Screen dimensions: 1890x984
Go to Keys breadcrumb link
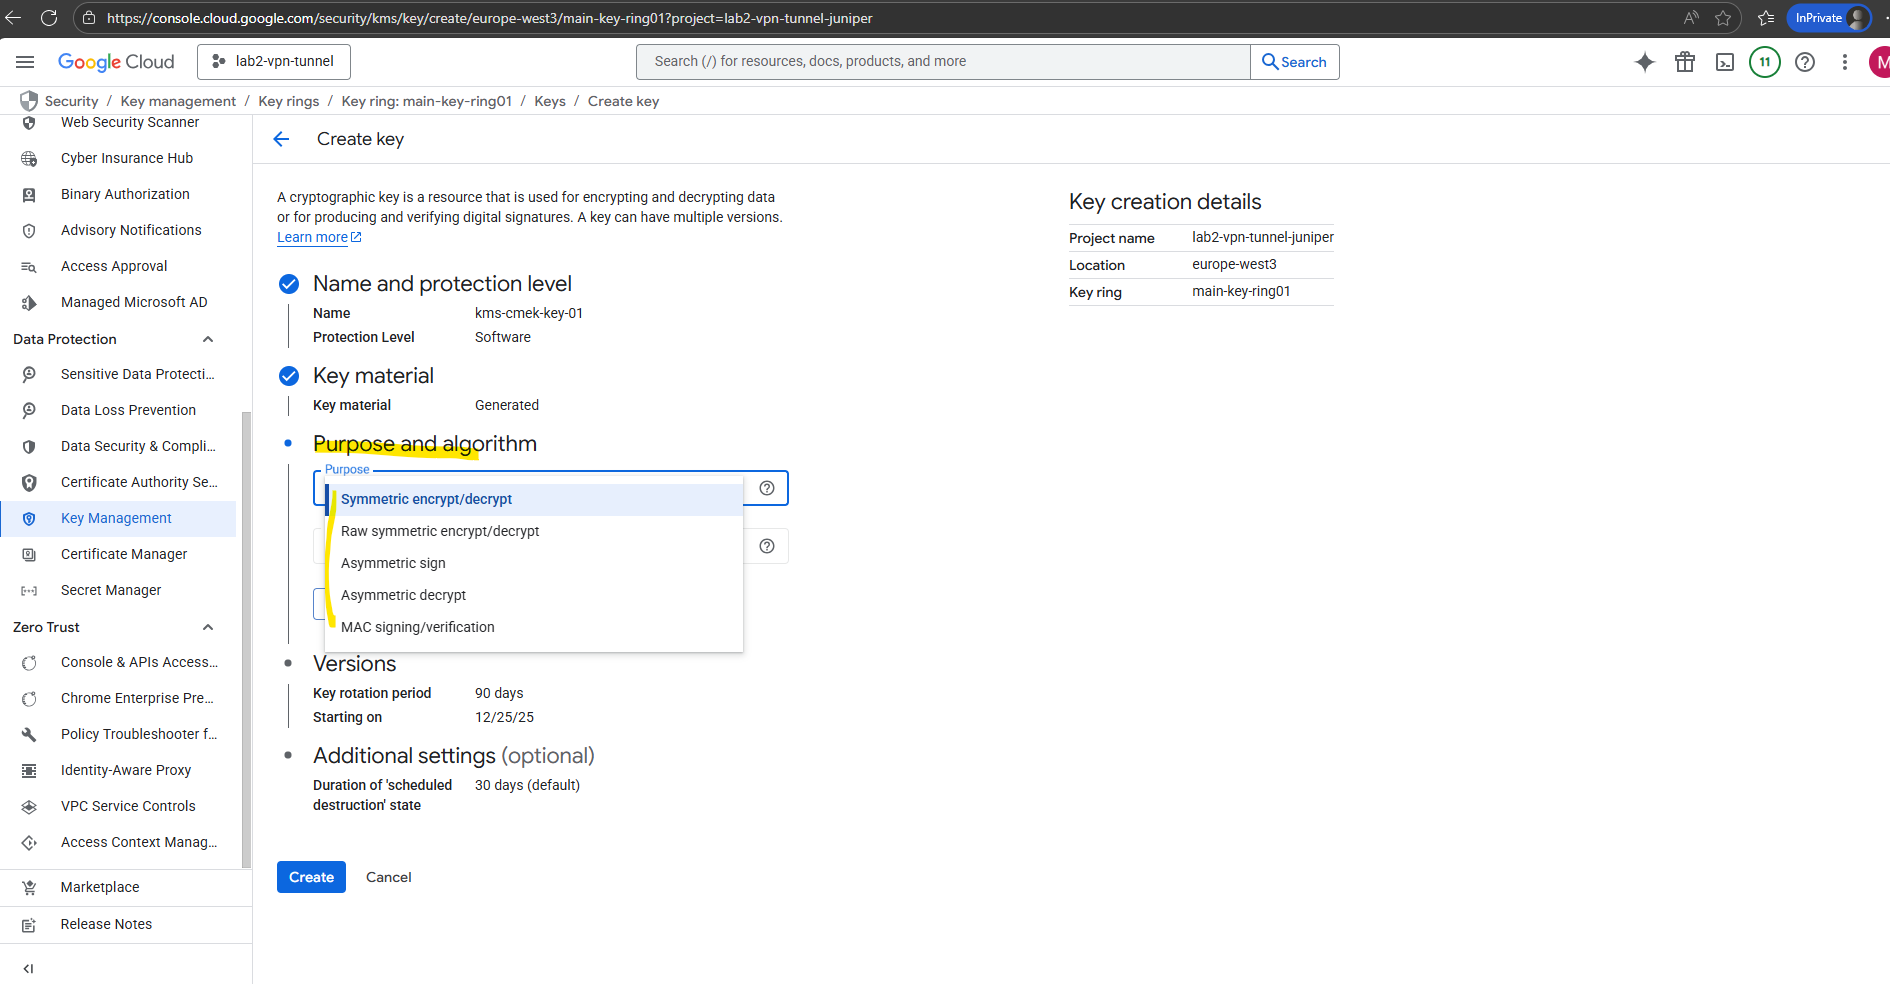549,101
